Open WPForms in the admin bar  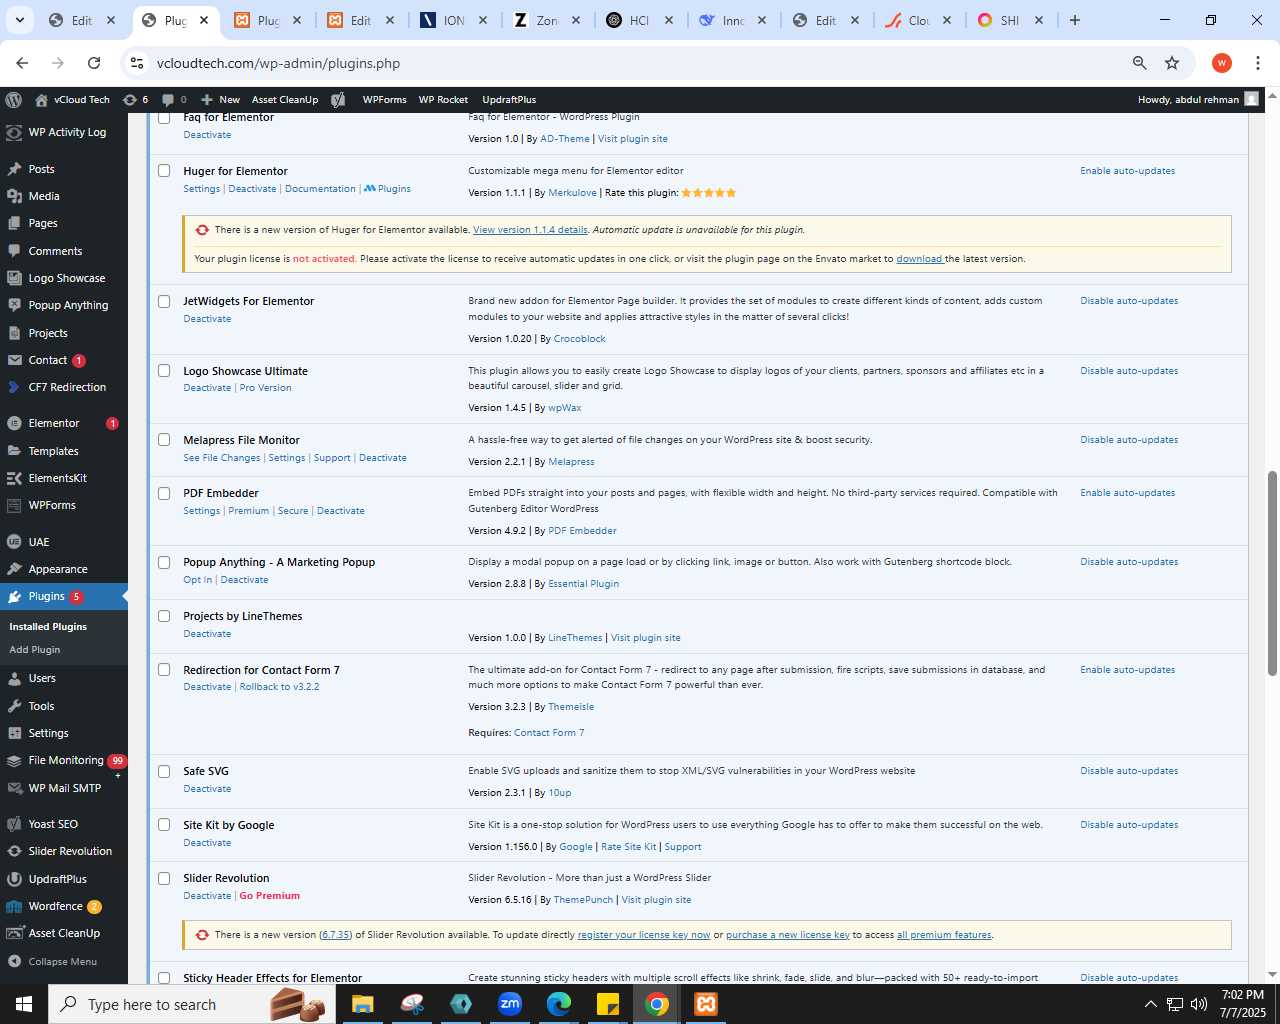click(384, 100)
